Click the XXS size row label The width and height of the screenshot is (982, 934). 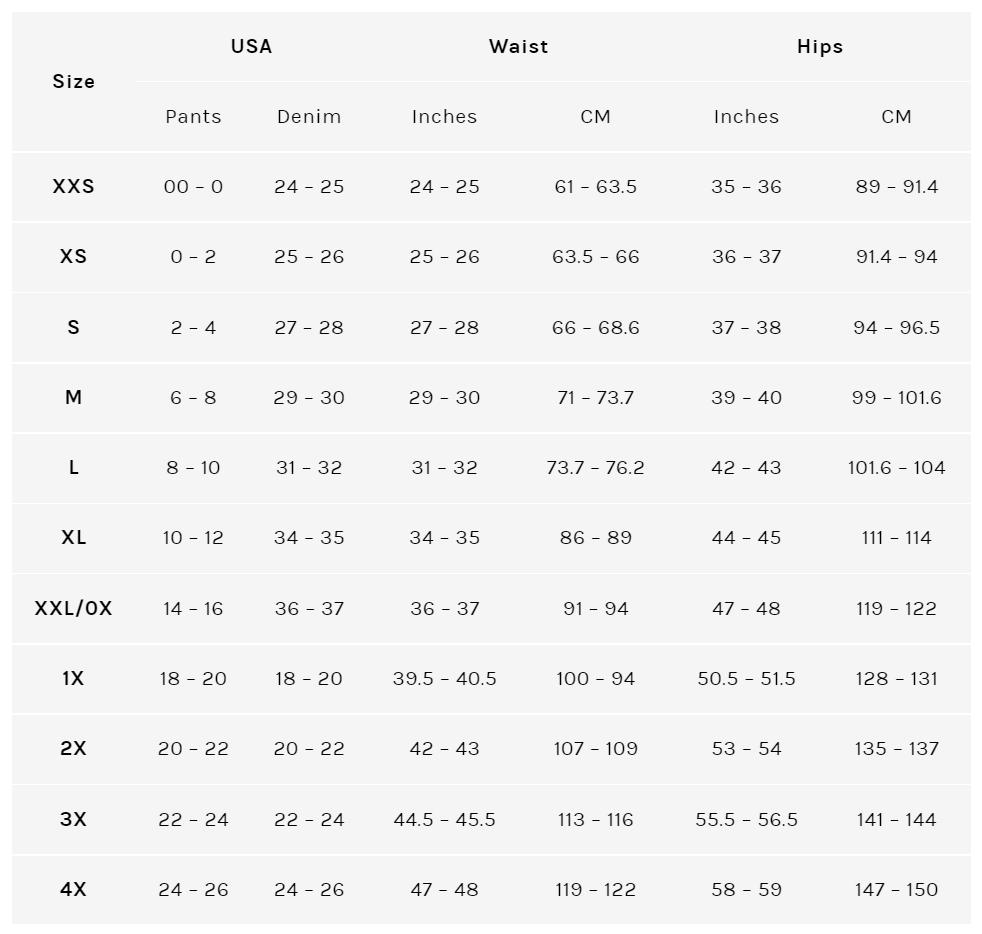pos(73,187)
